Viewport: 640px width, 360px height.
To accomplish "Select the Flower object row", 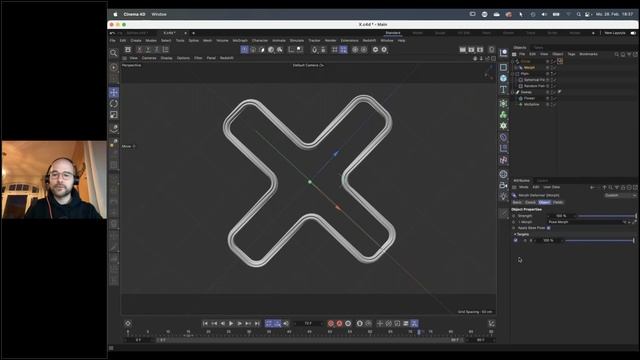I will (529, 98).
